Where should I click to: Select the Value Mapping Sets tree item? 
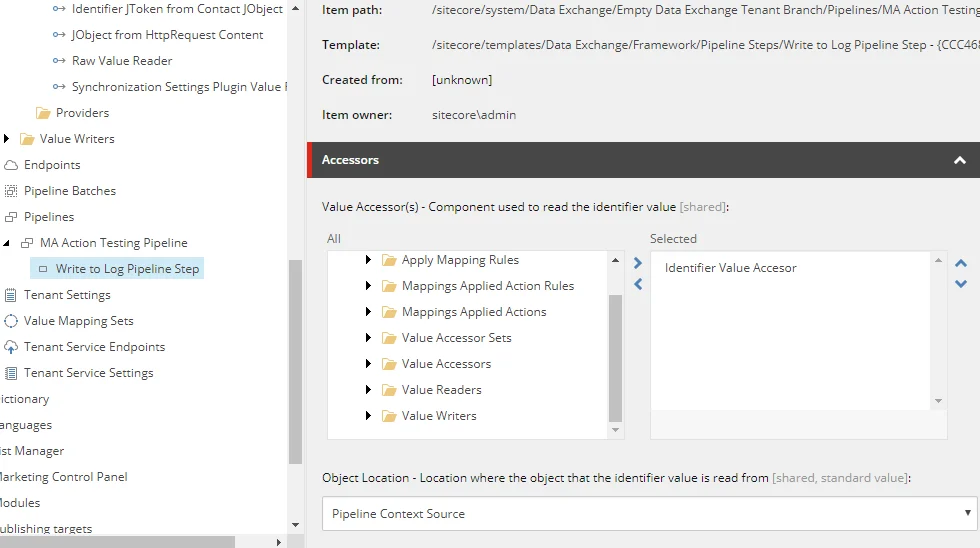79,321
